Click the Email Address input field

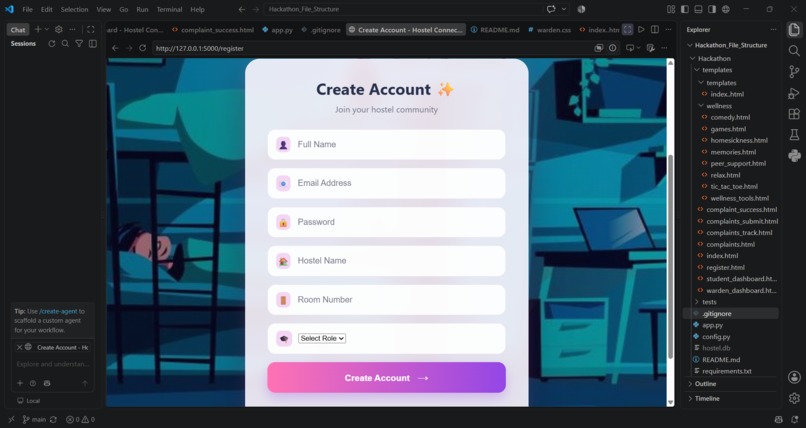pyautogui.click(x=387, y=183)
